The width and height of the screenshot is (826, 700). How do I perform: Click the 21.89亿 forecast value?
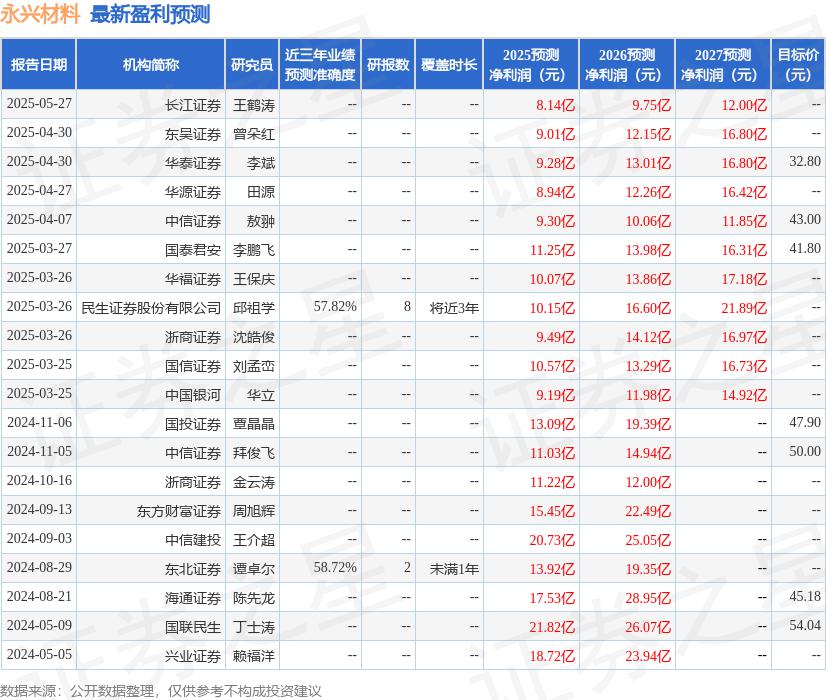click(744, 308)
